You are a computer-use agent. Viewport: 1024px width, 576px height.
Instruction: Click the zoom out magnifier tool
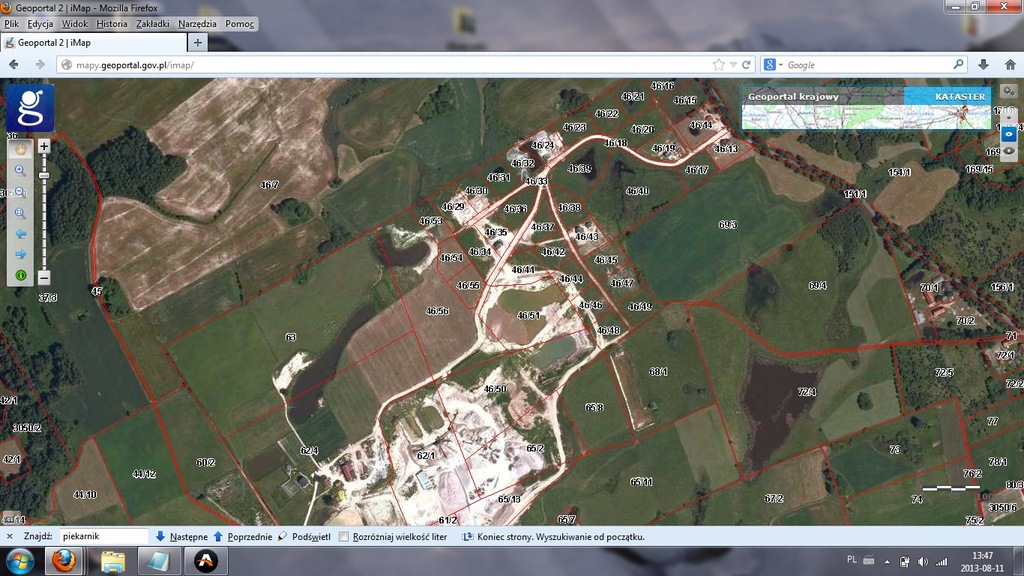pyautogui.click(x=20, y=191)
